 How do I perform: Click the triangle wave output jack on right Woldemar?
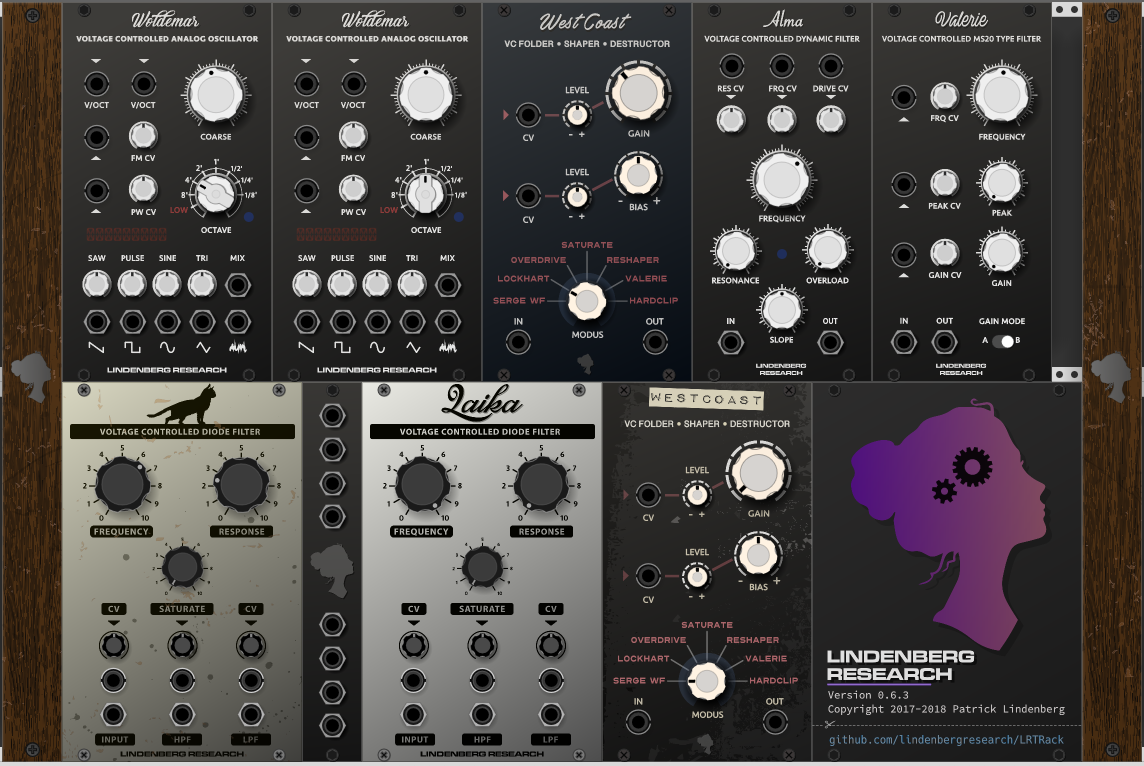point(412,322)
